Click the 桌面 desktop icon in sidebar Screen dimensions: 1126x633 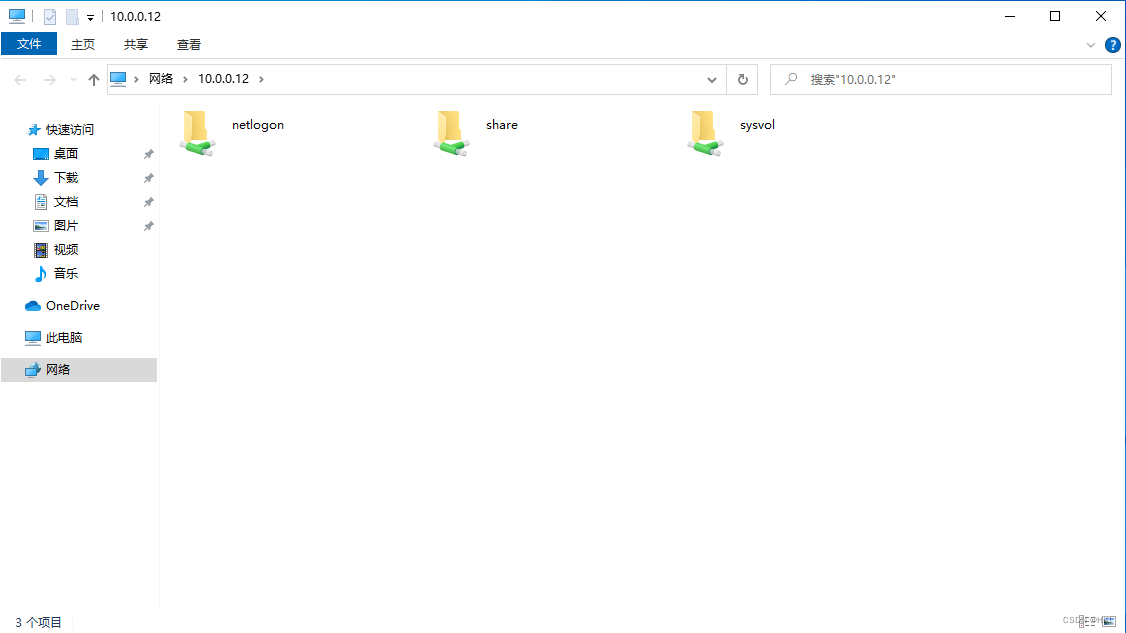tap(41, 154)
